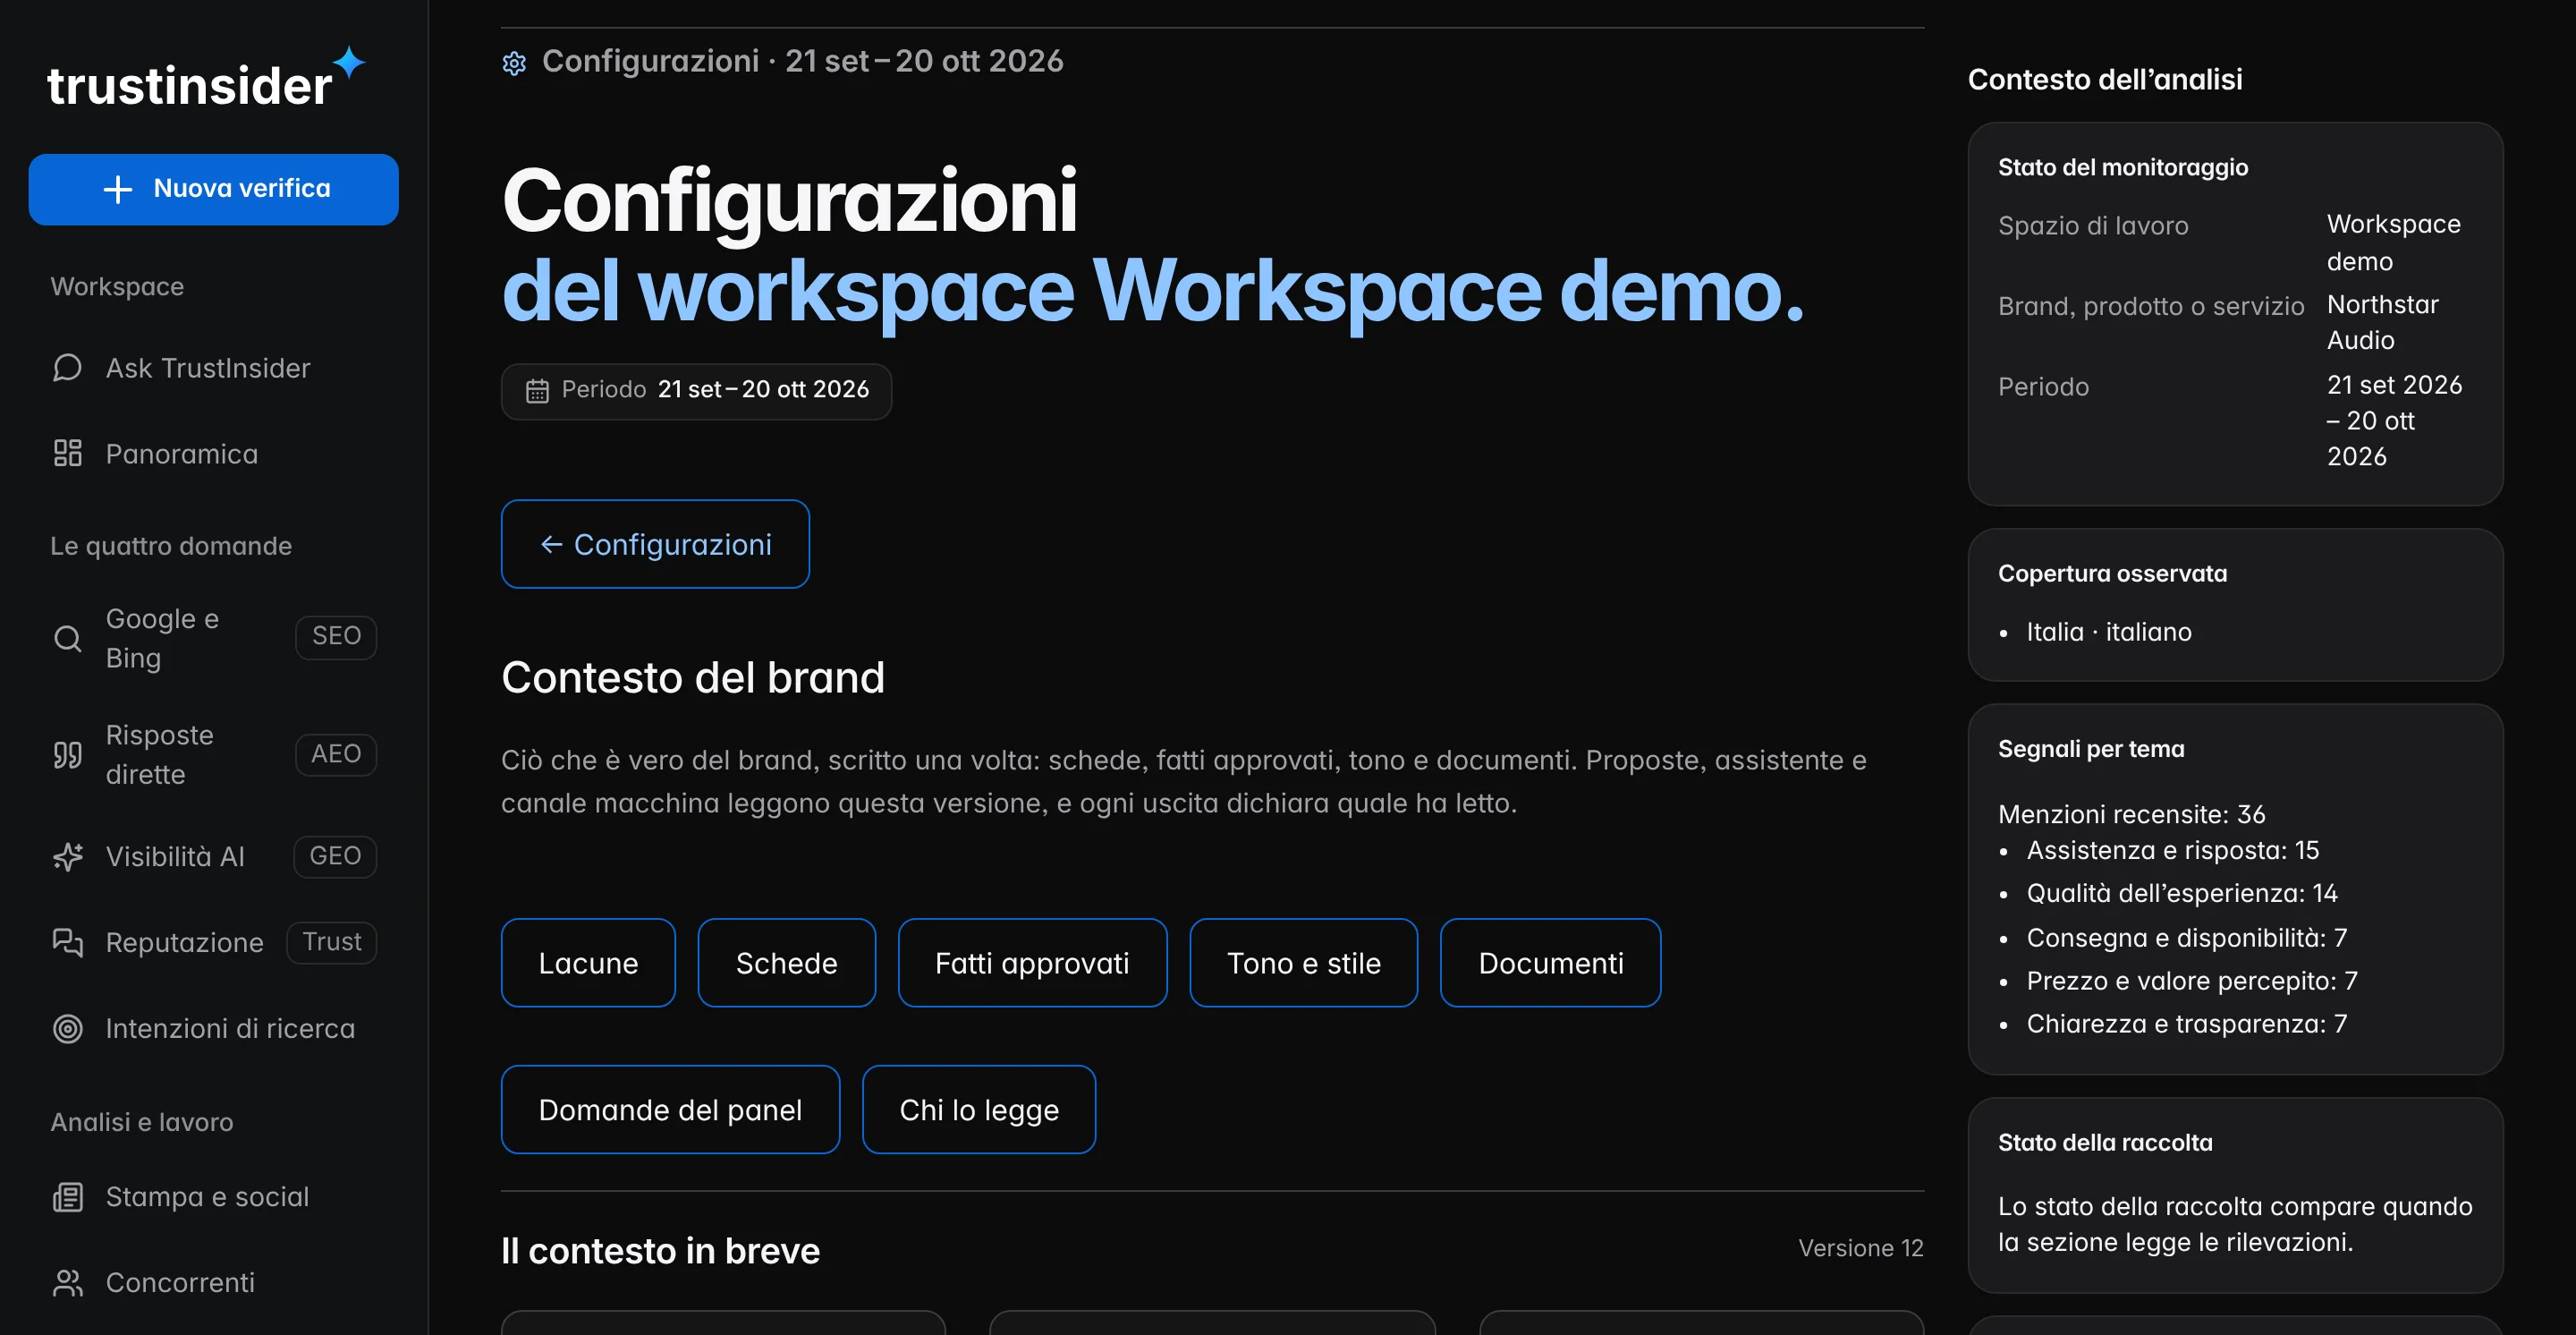The height and width of the screenshot is (1335, 2576).
Task: Click Consegna e disponibilità: 7 item
Action: coord(2186,938)
